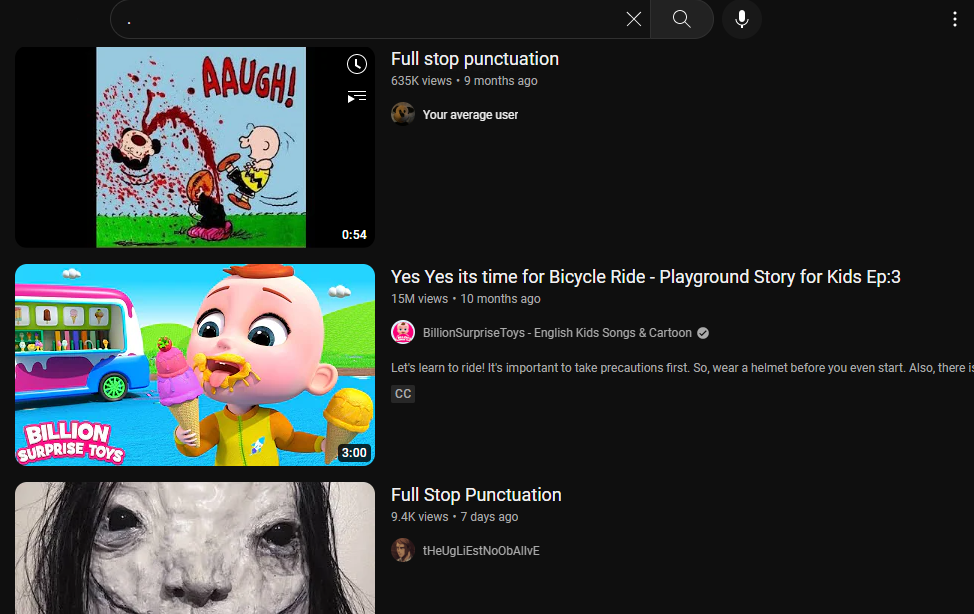Open the three-dot settings menu

955,19
